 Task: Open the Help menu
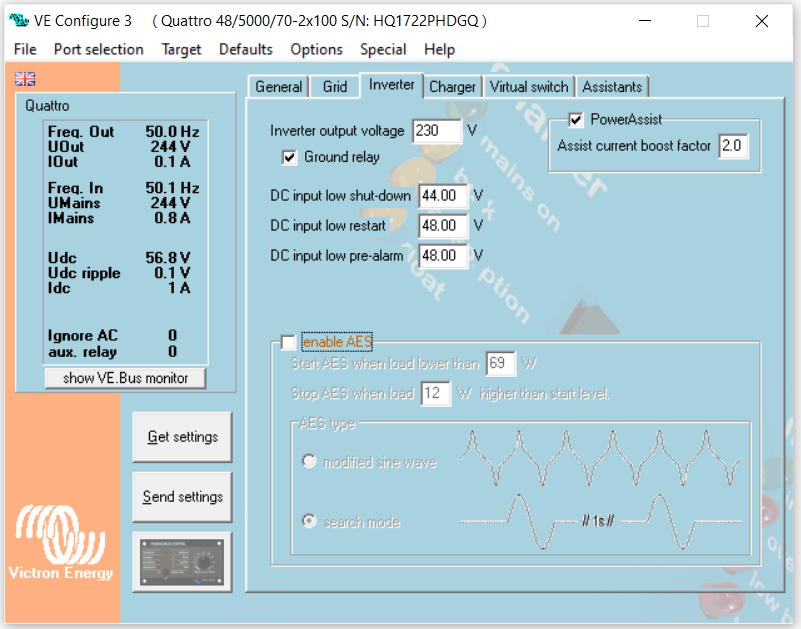pos(439,50)
